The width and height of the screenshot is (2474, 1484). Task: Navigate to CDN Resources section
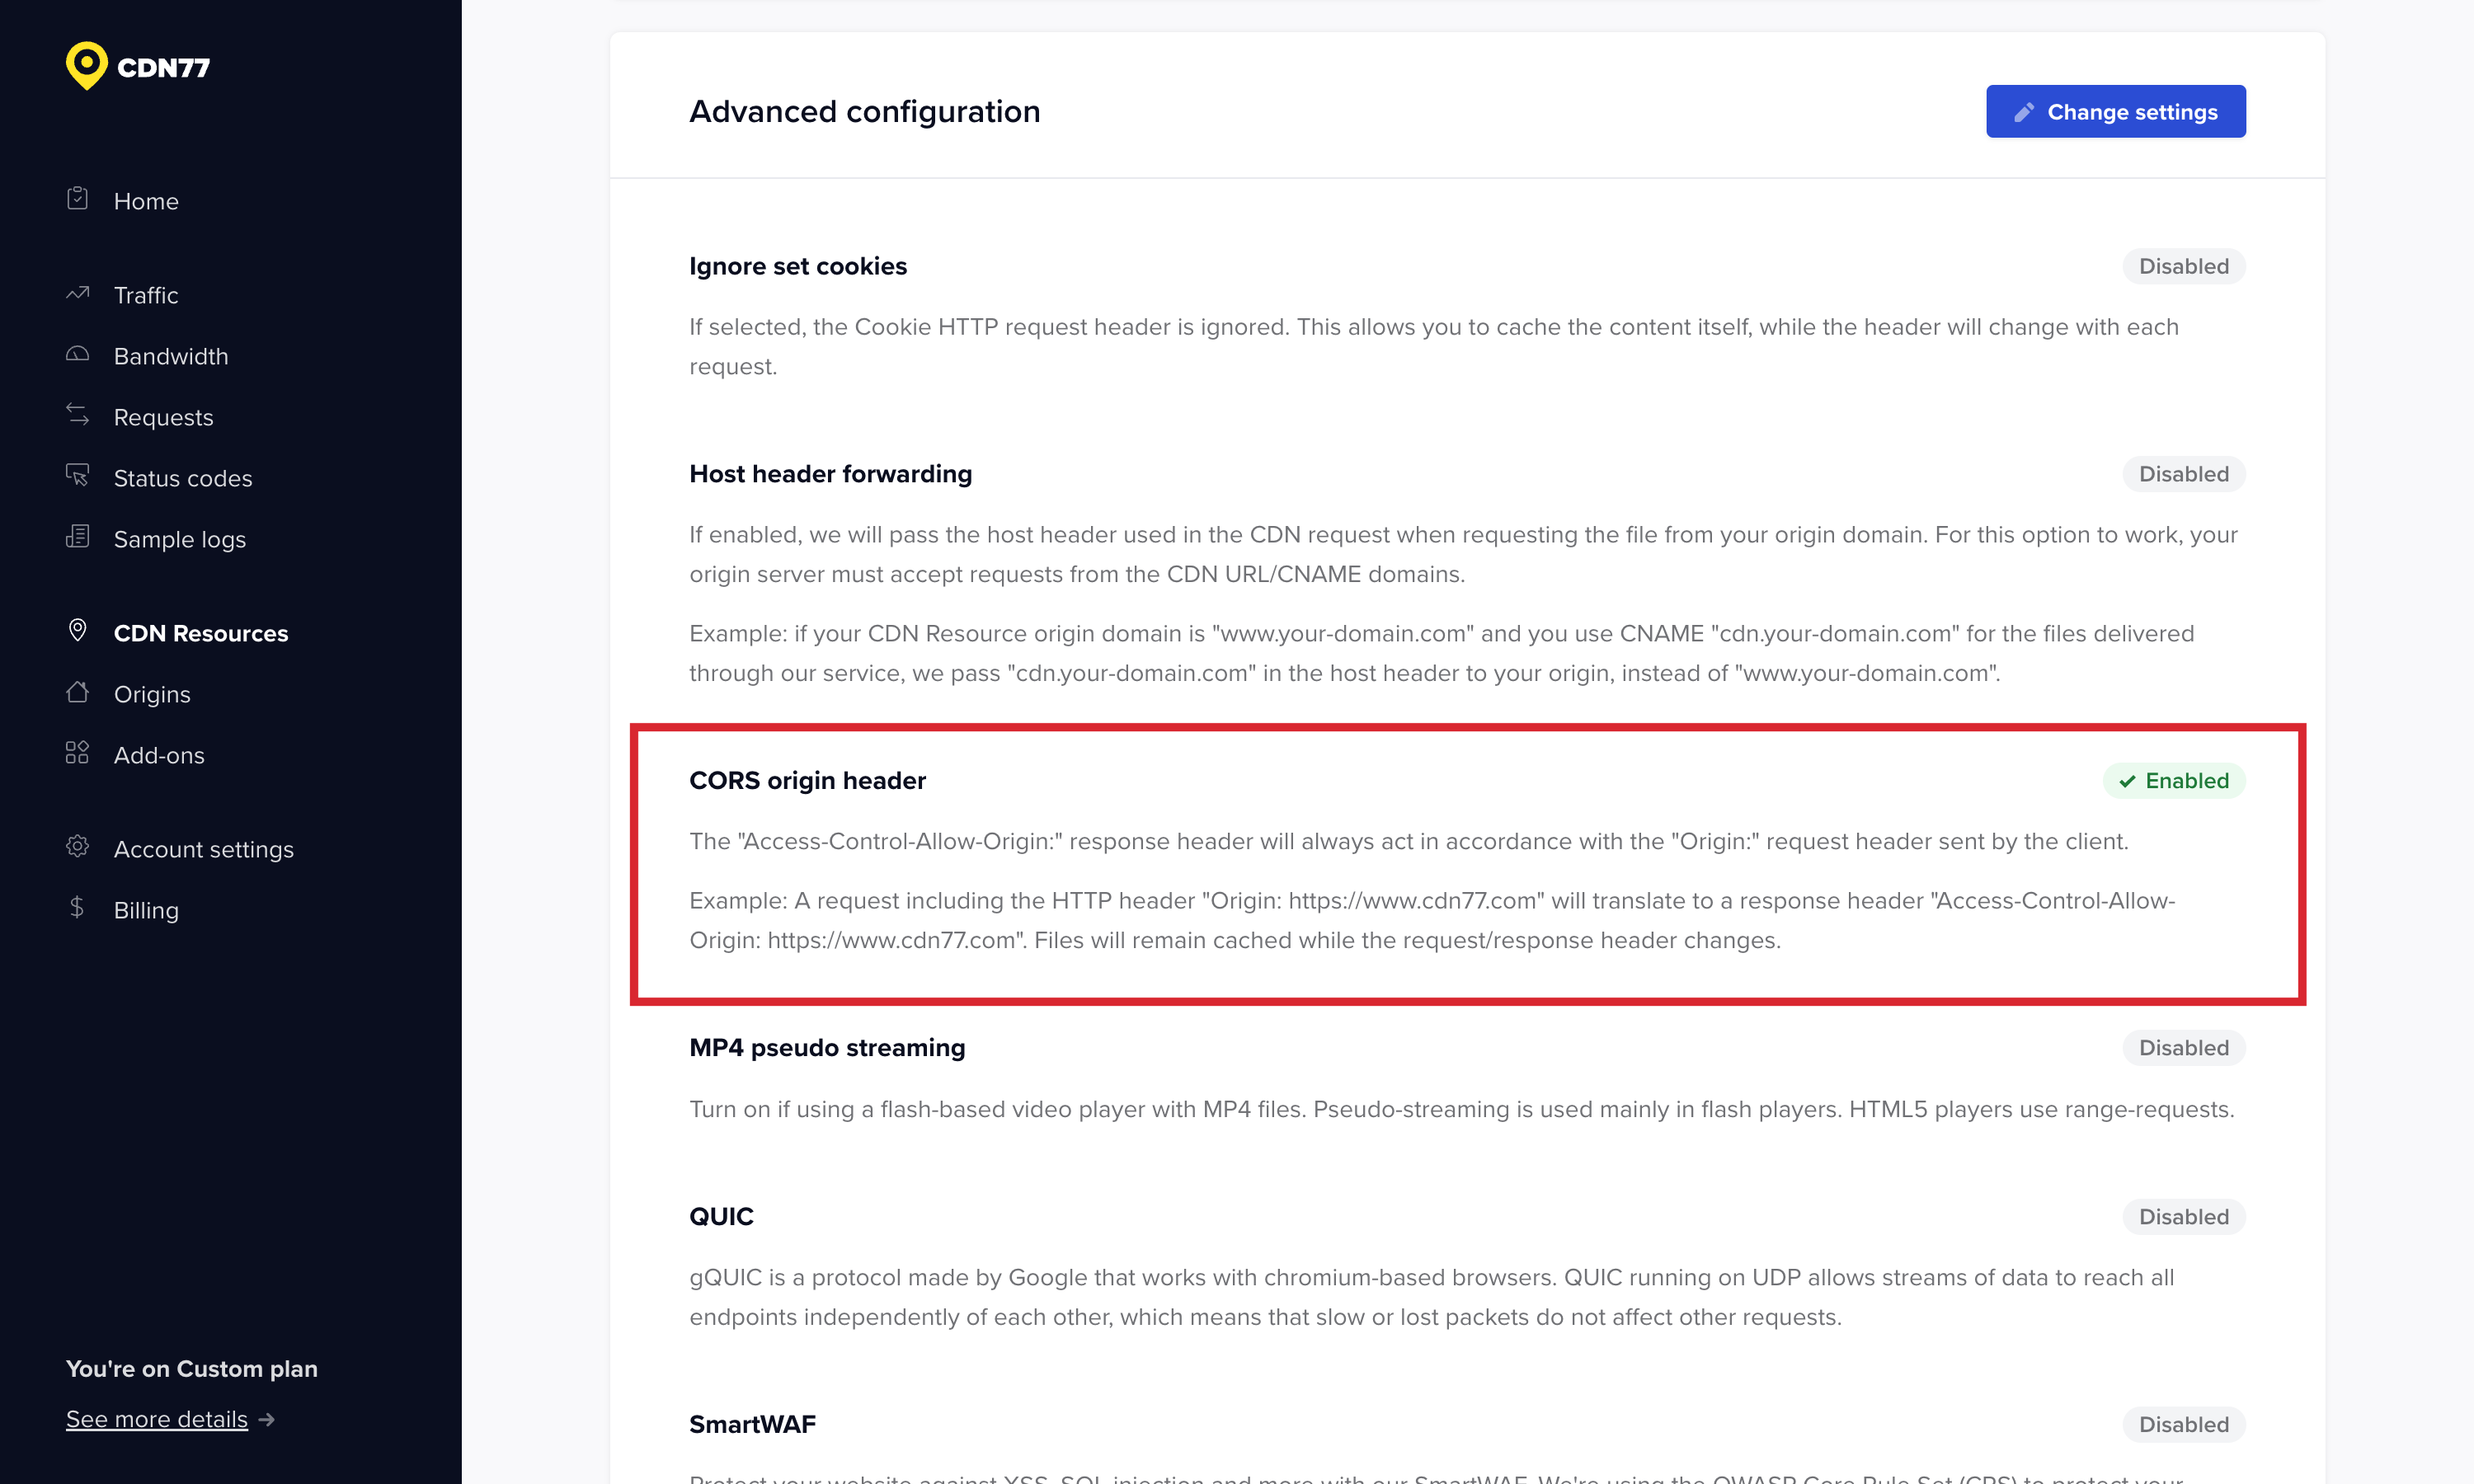[200, 632]
